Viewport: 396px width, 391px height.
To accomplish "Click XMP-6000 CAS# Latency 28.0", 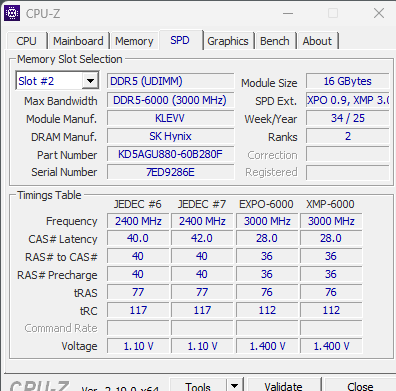I will (331, 238).
